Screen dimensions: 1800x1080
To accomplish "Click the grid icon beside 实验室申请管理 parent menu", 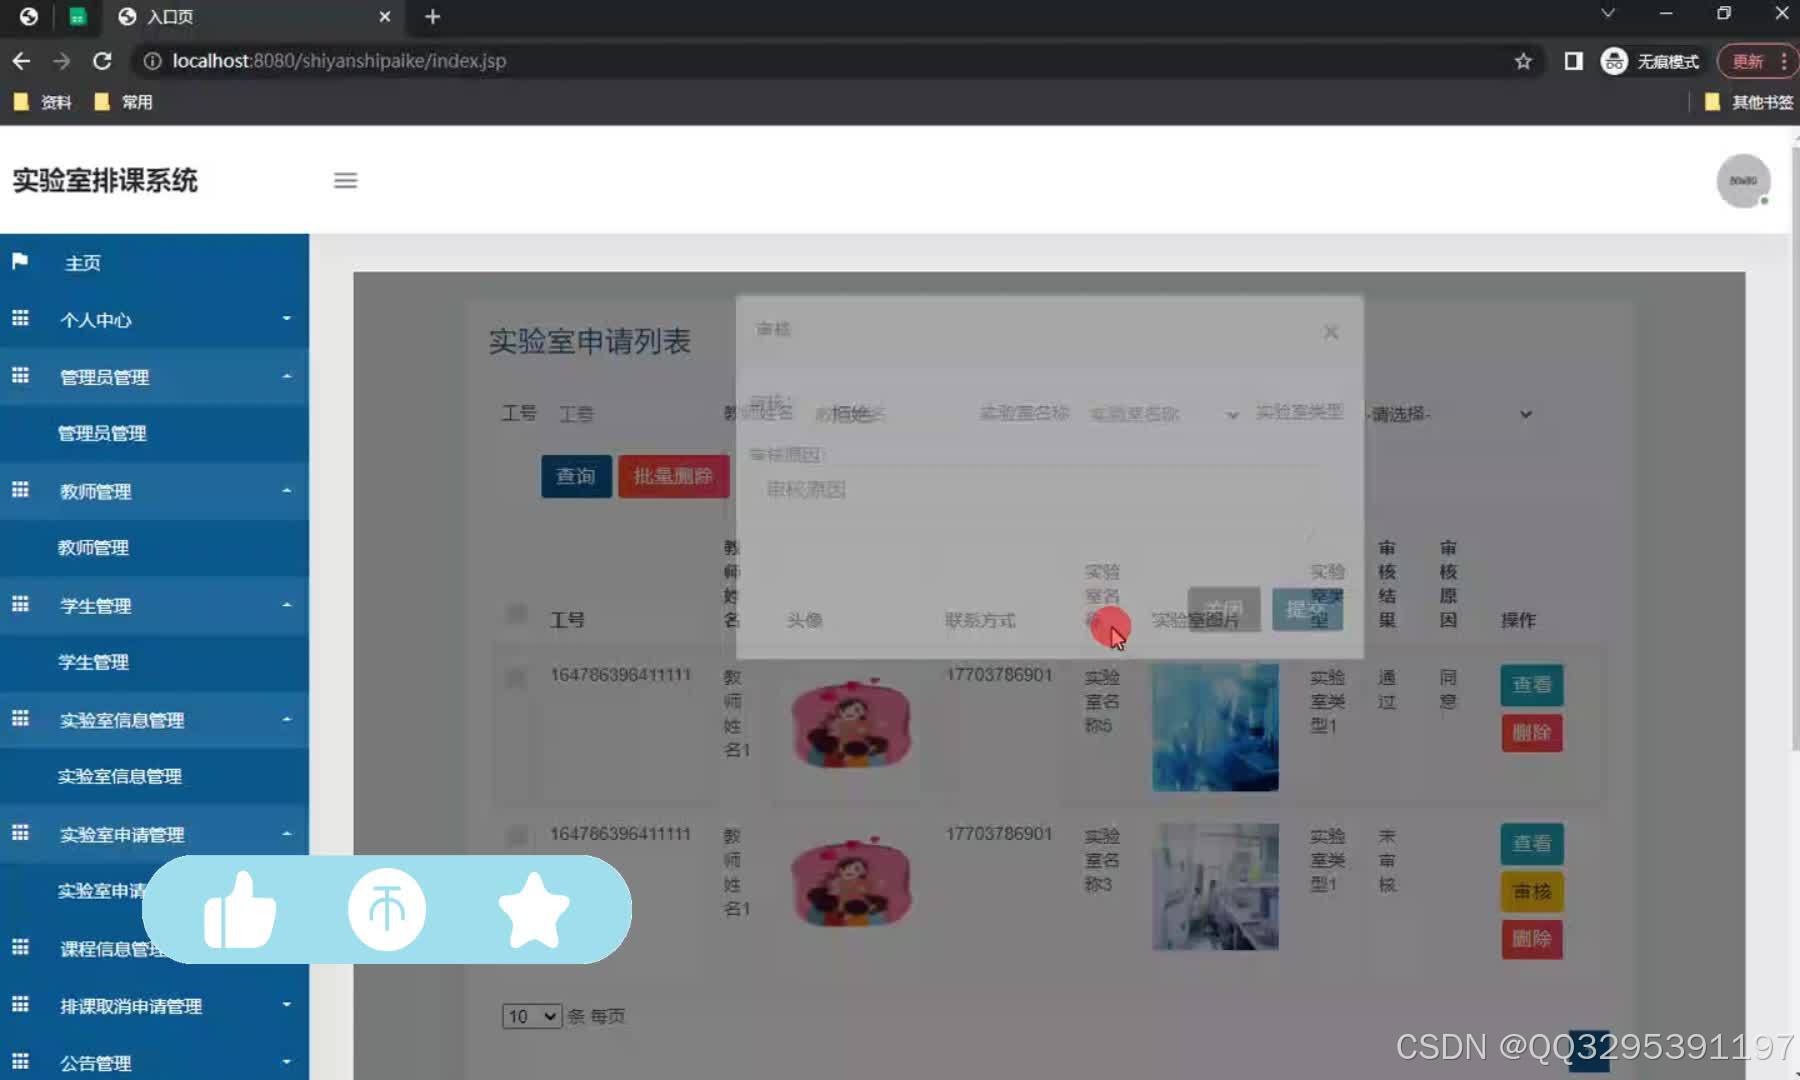I will 20,833.
